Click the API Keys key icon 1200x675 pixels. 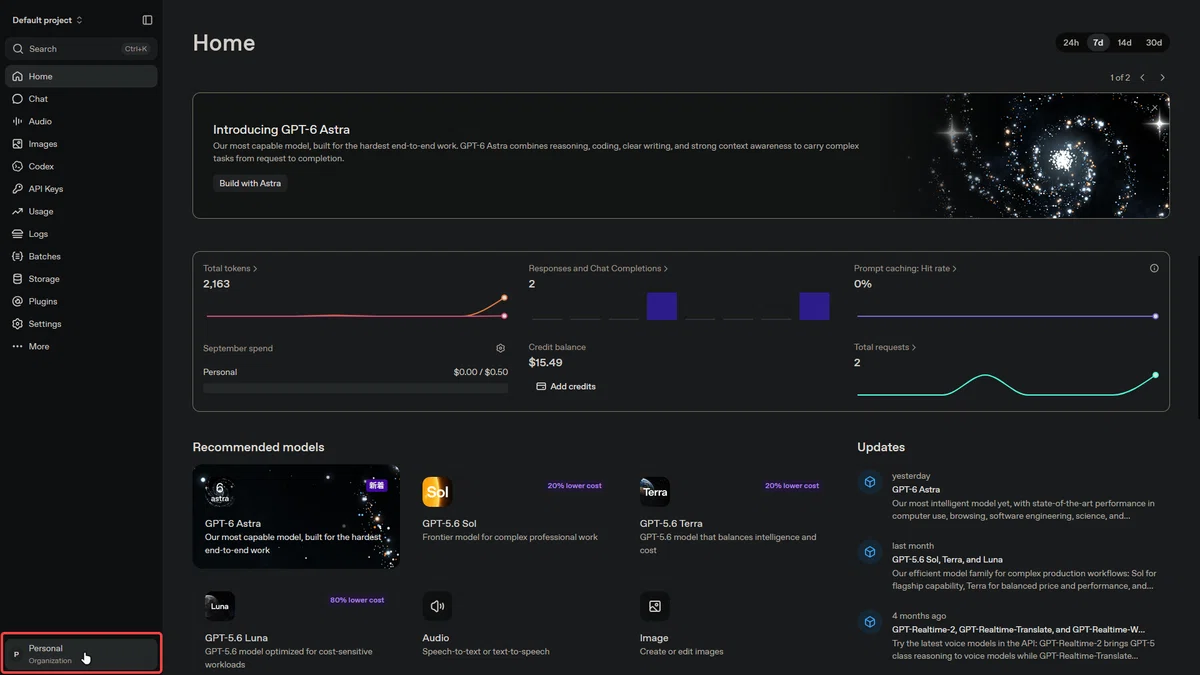(x=17, y=189)
